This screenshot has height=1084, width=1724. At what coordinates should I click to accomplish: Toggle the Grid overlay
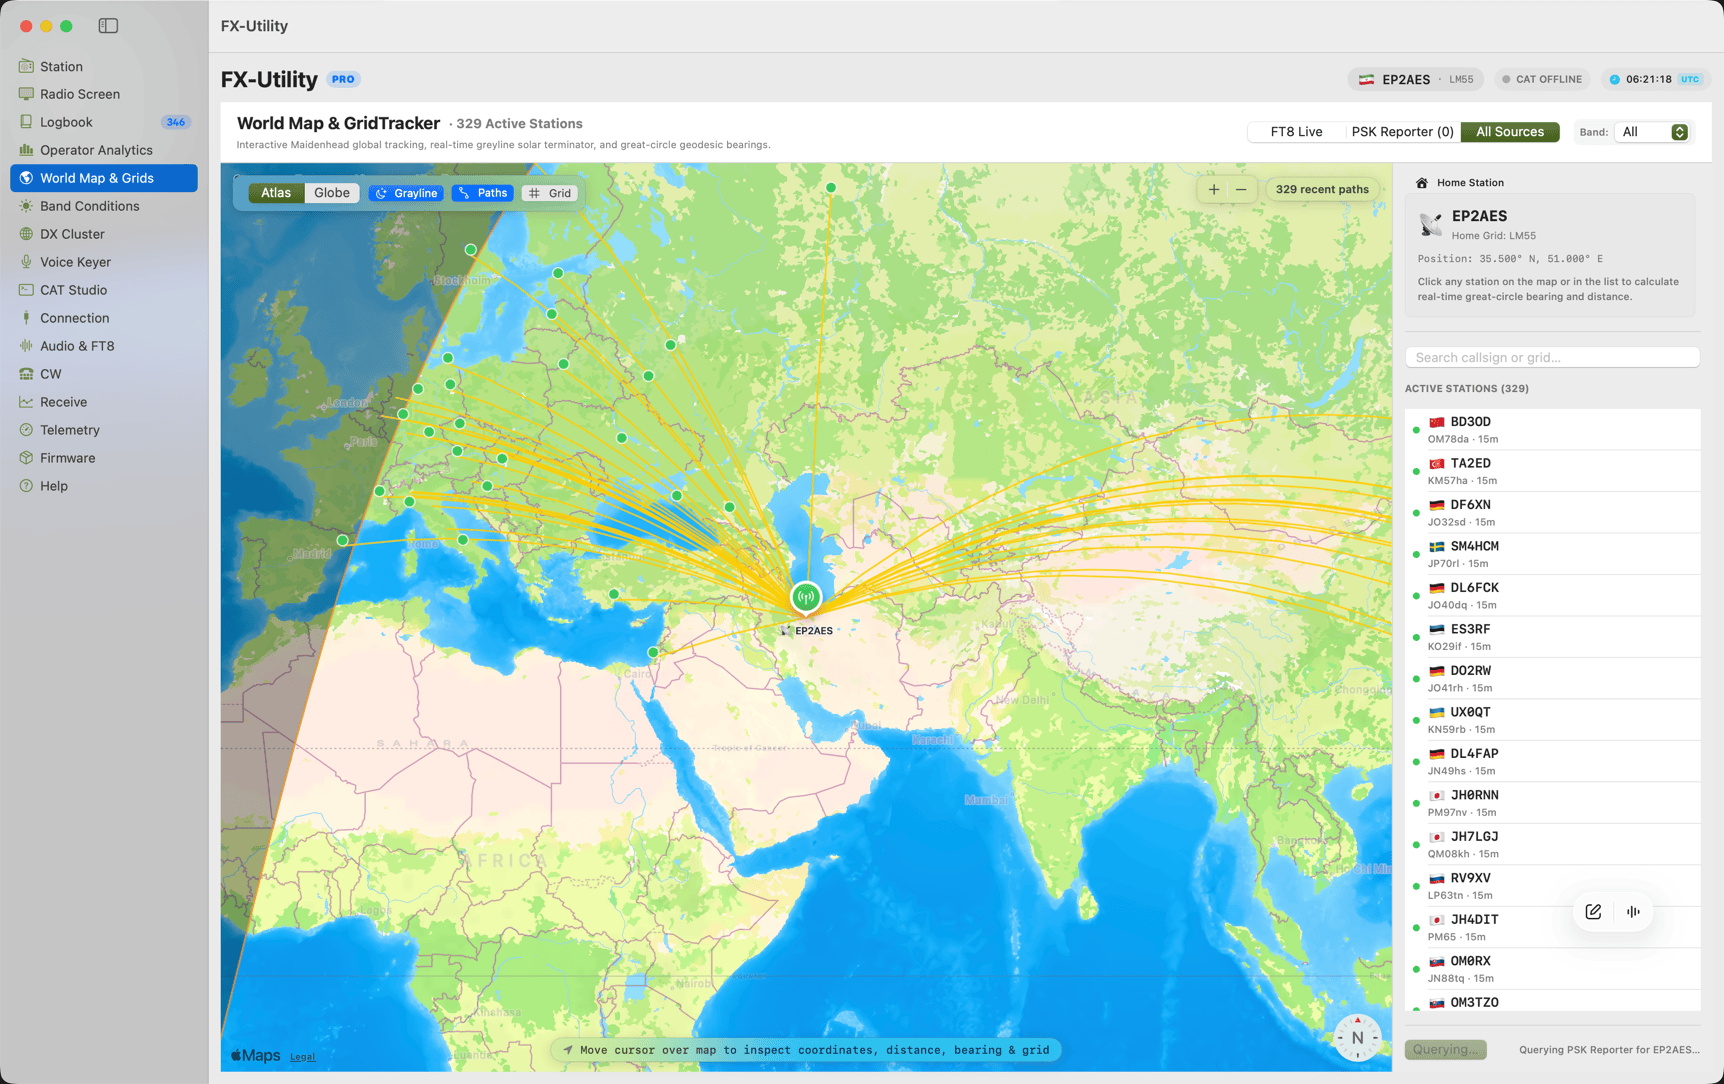(550, 193)
